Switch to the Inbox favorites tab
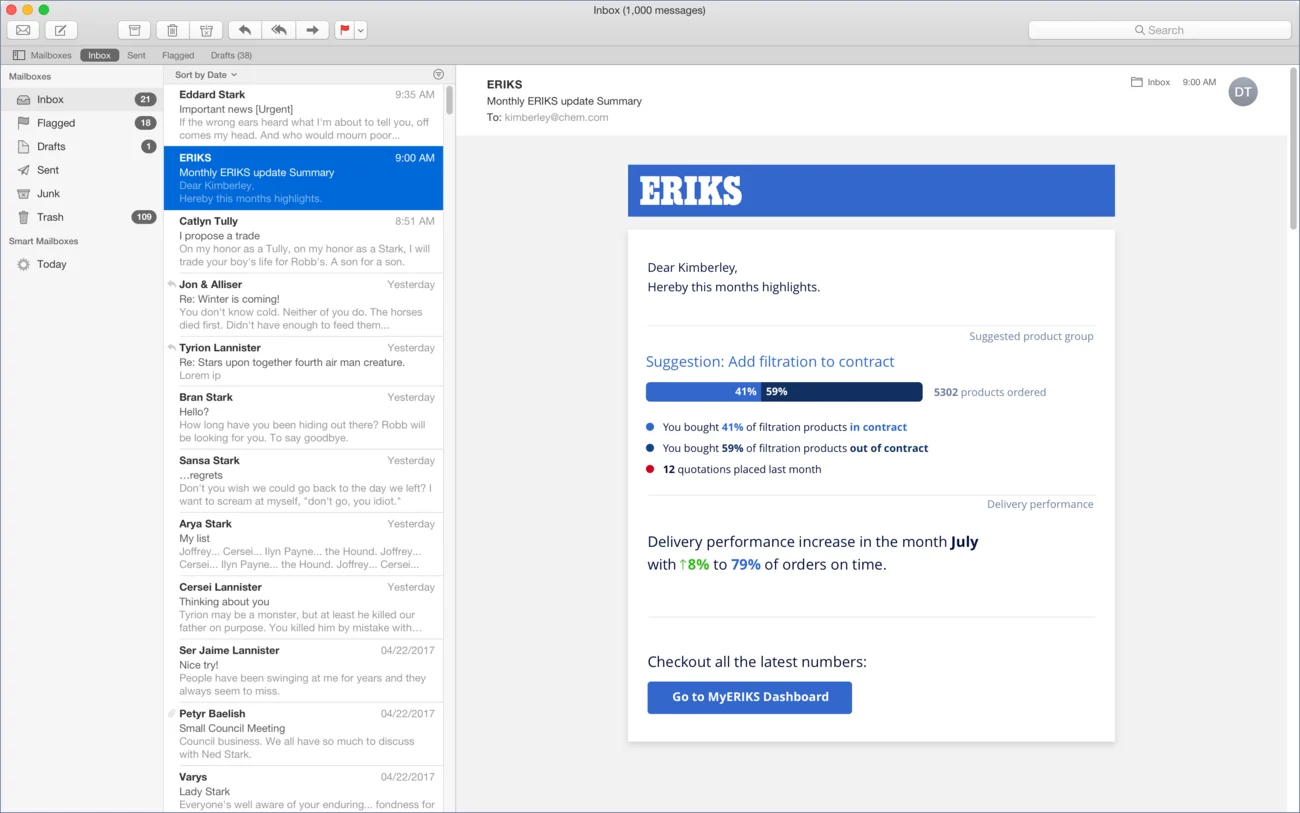The width and height of the screenshot is (1300, 813). point(100,55)
